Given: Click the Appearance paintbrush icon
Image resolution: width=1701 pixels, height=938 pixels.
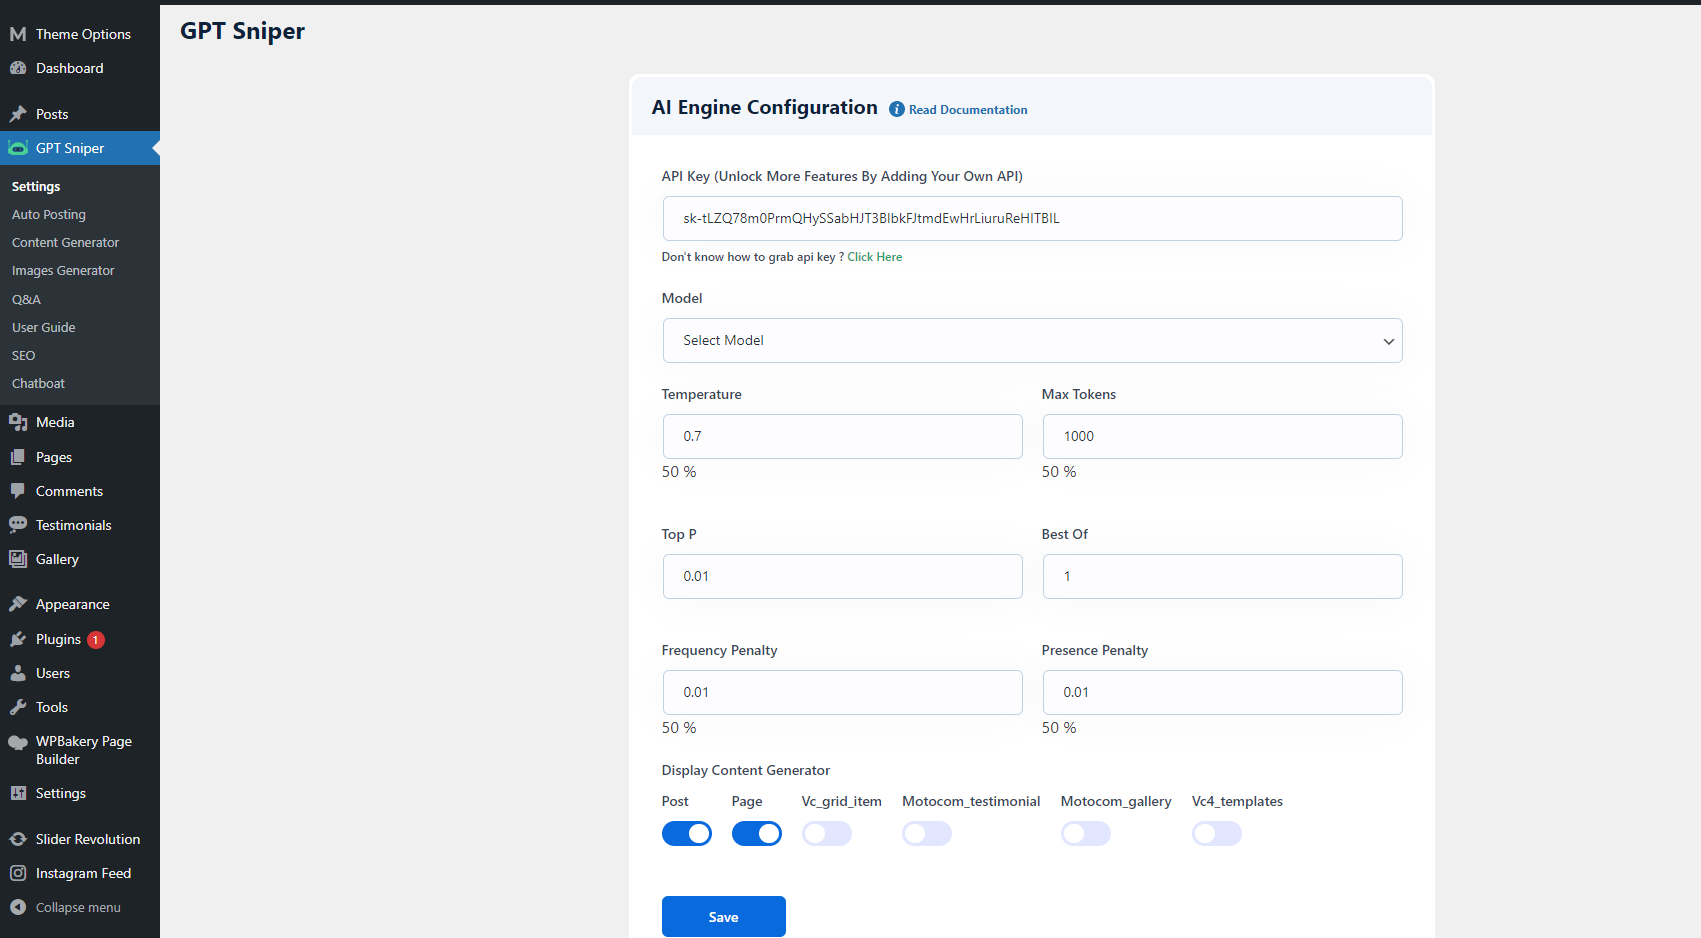Looking at the screenshot, I should (18, 604).
